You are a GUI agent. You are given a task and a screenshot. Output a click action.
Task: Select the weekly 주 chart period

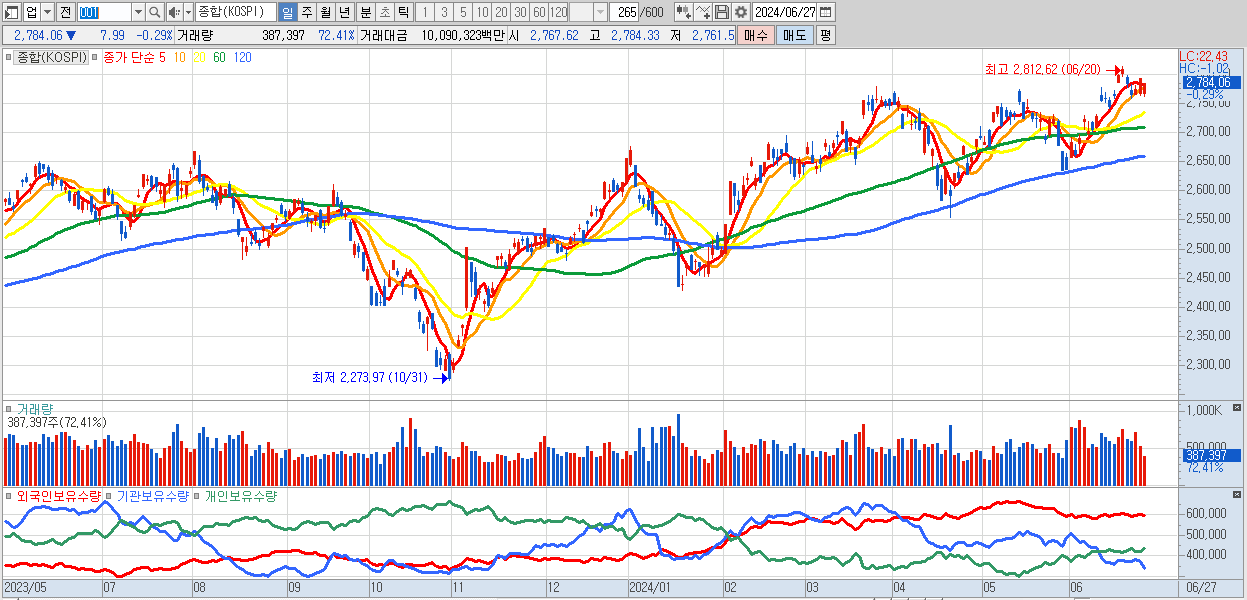pyautogui.click(x=307, y=12)
